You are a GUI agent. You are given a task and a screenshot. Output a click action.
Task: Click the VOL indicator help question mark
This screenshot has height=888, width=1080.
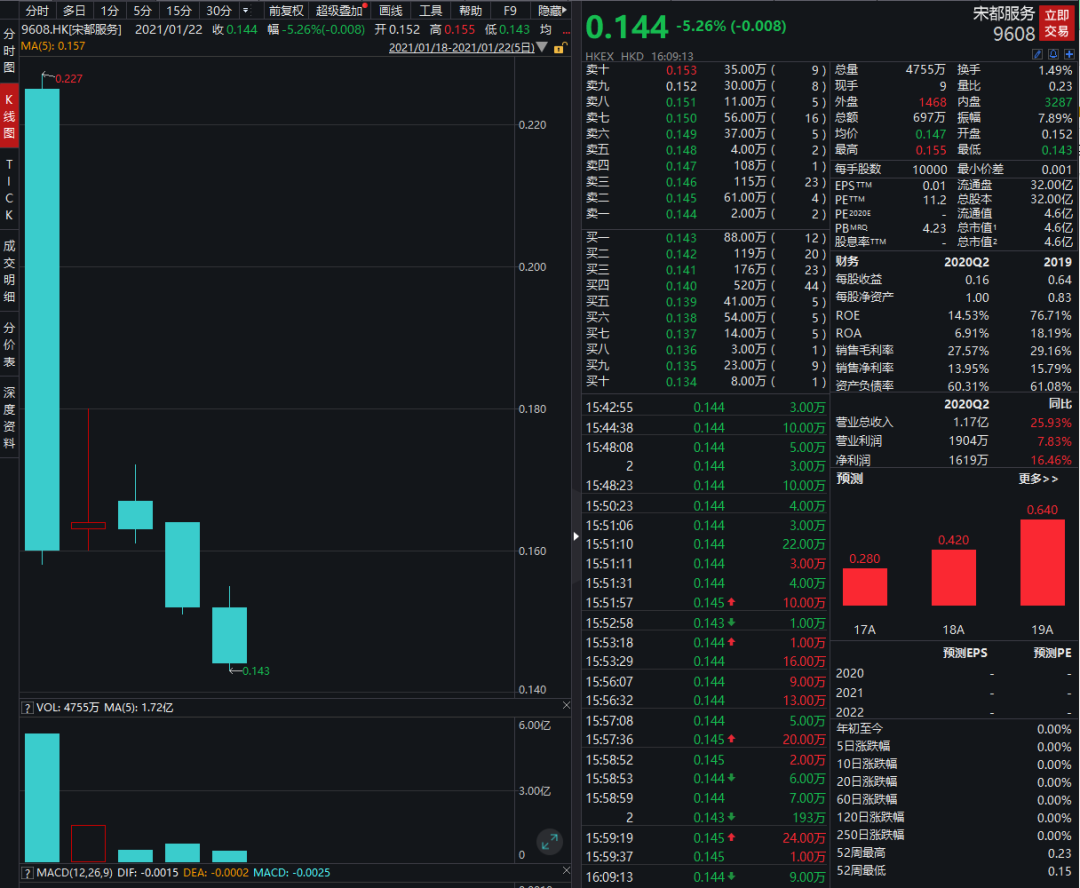(x=27, y=708)
